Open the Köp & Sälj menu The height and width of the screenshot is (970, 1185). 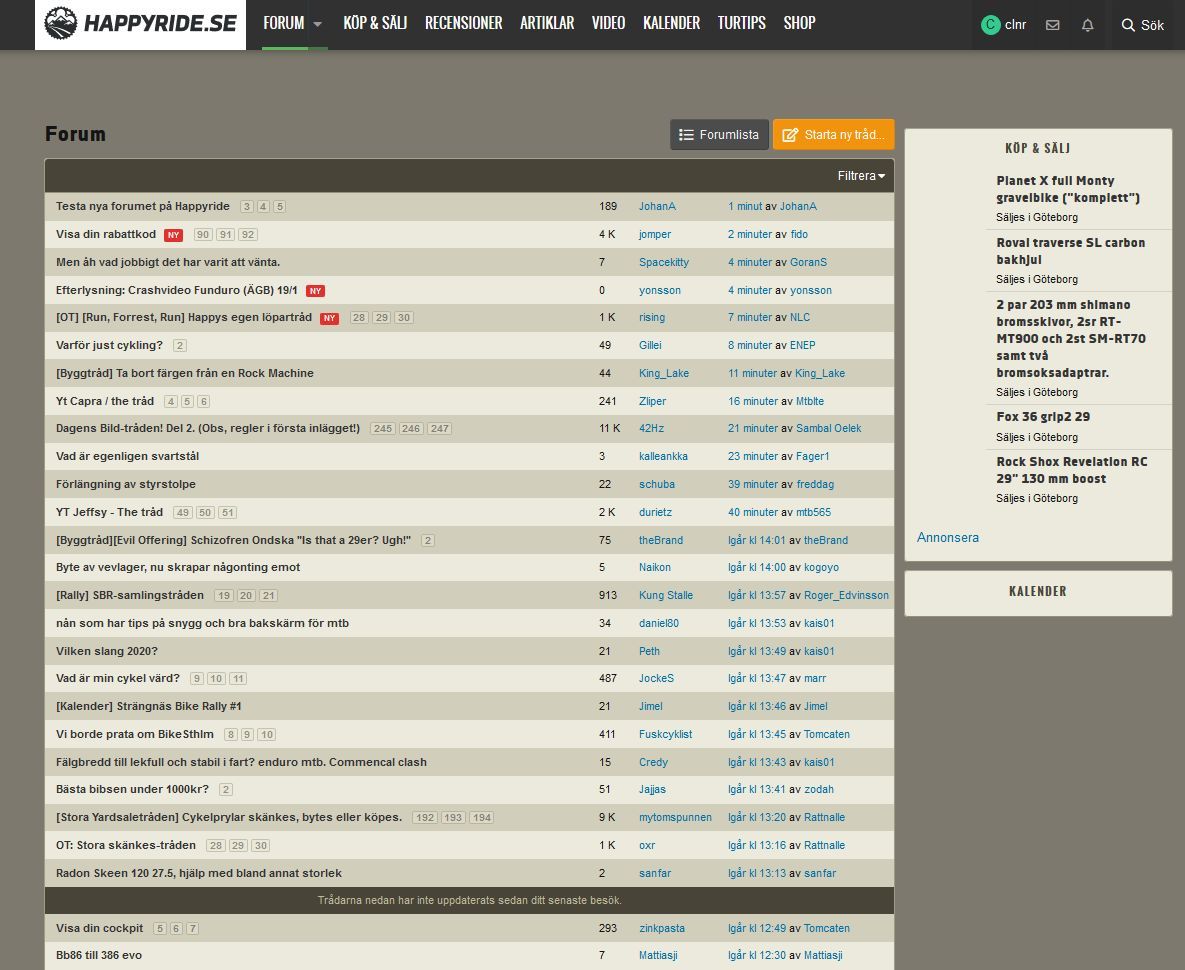coord(375,23)
